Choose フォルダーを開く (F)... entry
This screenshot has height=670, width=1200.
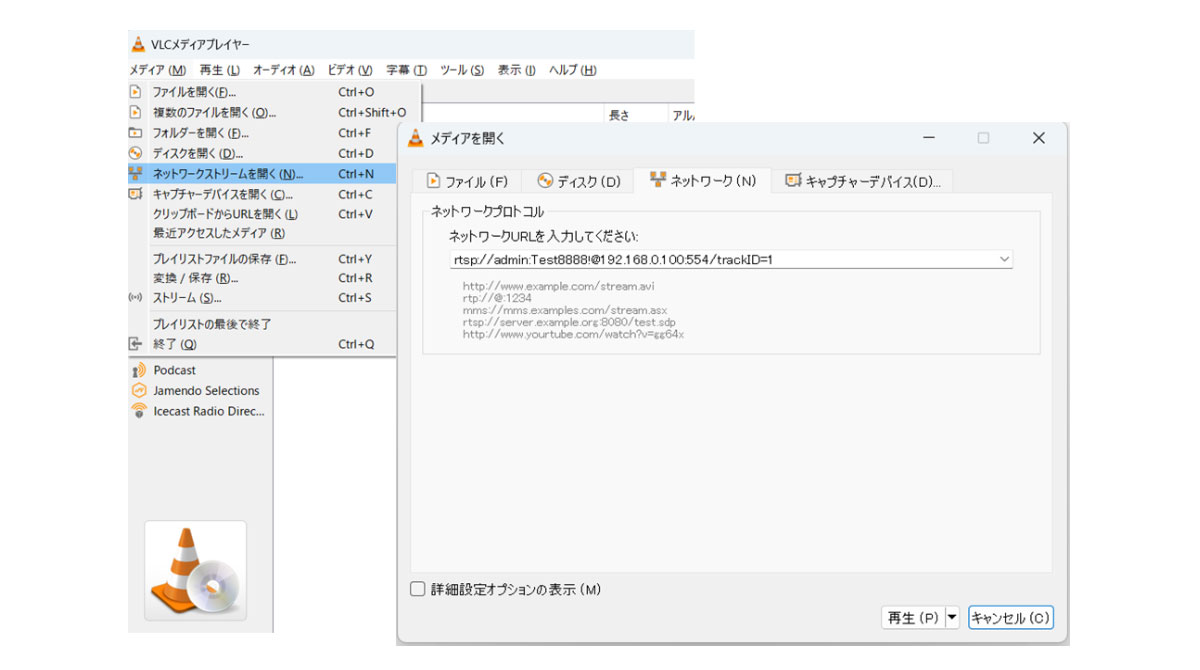coord(262,133)
